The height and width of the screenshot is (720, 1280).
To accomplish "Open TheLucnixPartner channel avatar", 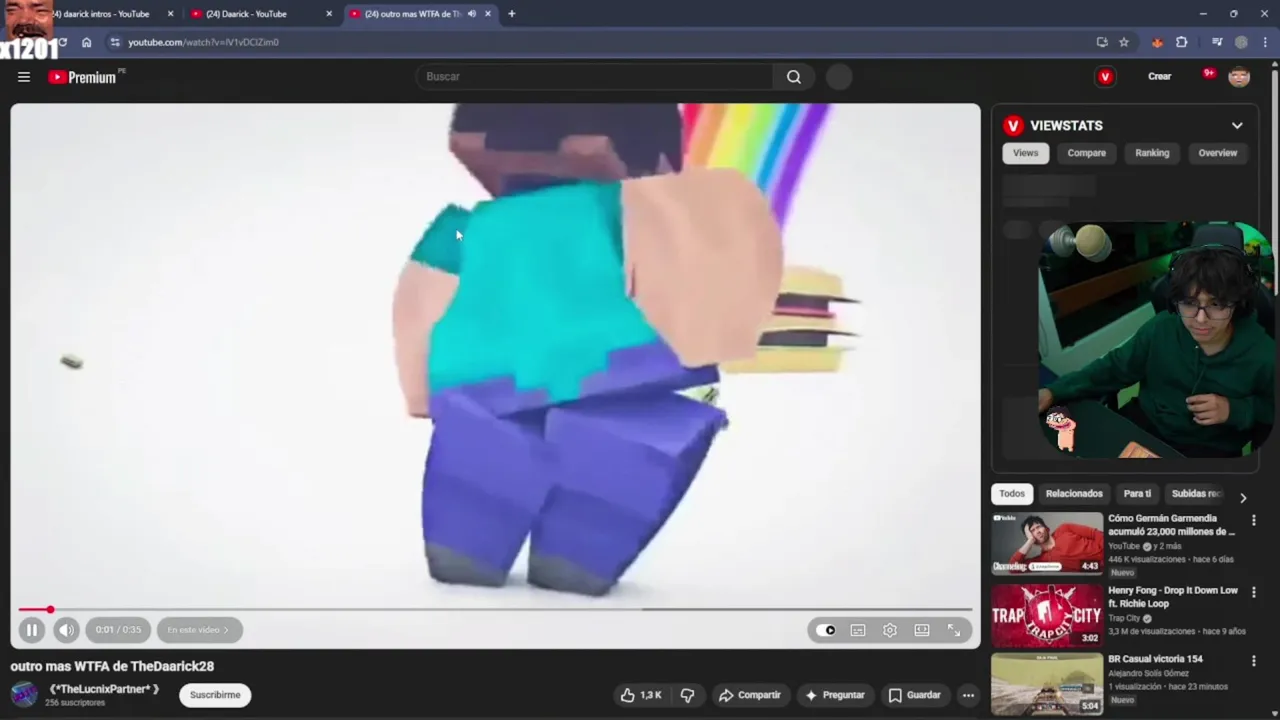I will [24, 694].
